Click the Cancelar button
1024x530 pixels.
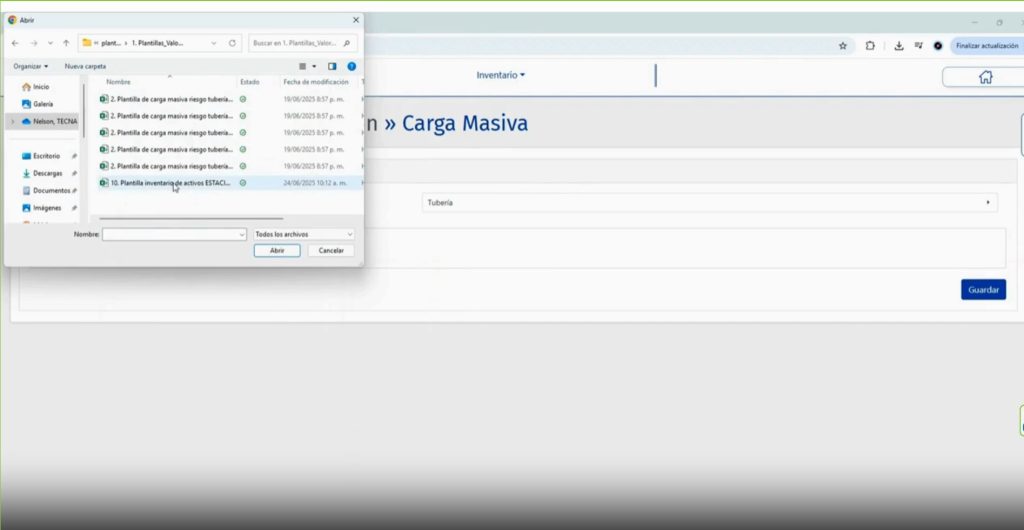[x=331, y=250]
